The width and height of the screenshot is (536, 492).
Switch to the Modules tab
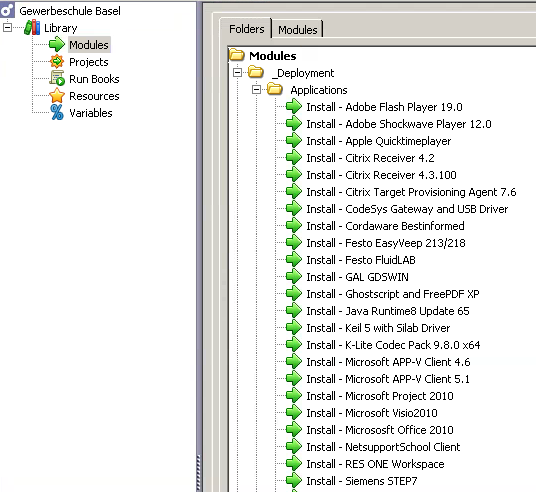click(x=297, y=30)
